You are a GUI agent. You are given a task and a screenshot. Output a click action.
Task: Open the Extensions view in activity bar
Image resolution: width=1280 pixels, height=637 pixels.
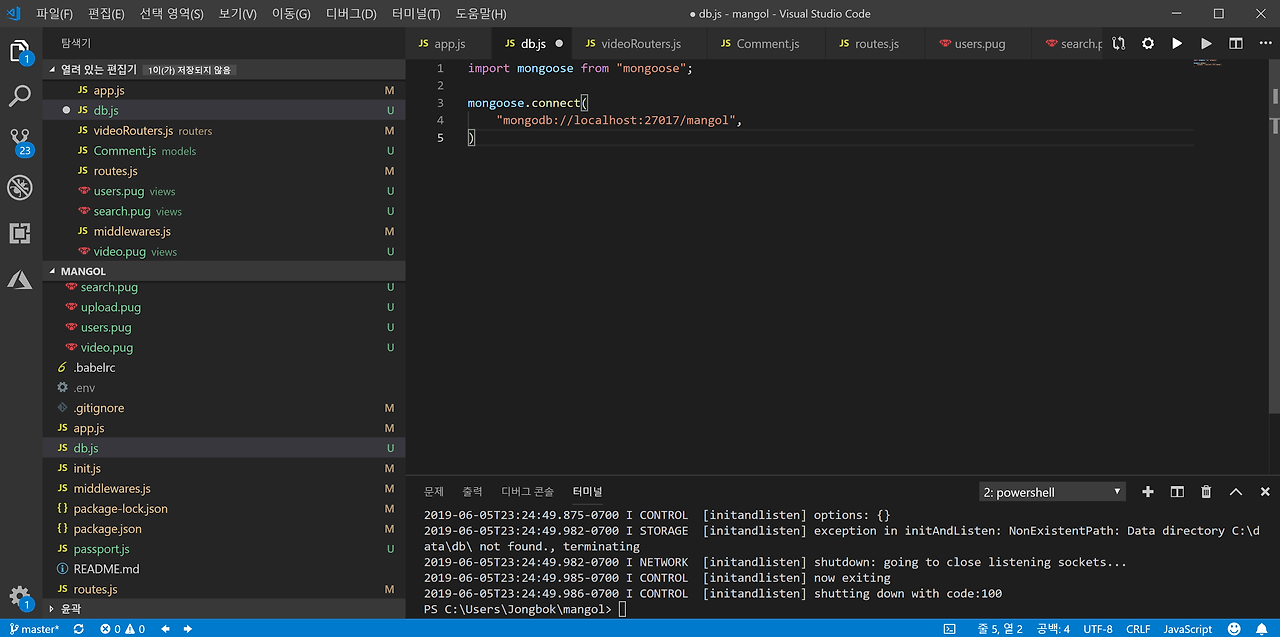tap(20, 233)
